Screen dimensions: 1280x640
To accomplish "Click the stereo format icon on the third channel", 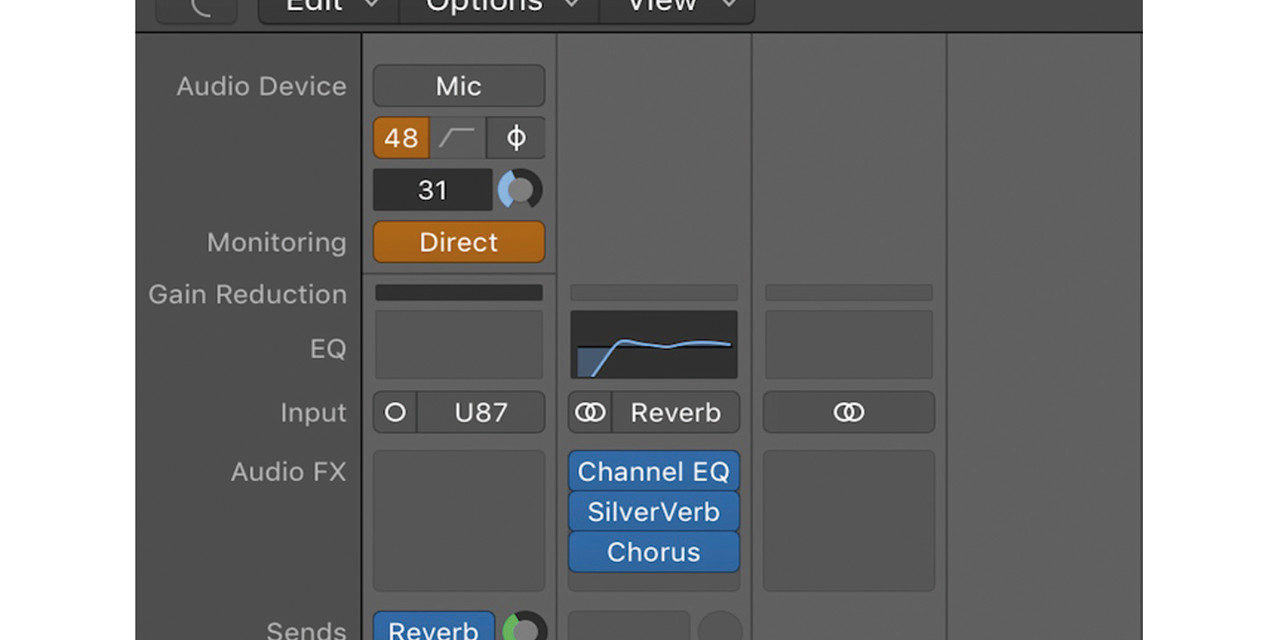I will tap(848, 412).
